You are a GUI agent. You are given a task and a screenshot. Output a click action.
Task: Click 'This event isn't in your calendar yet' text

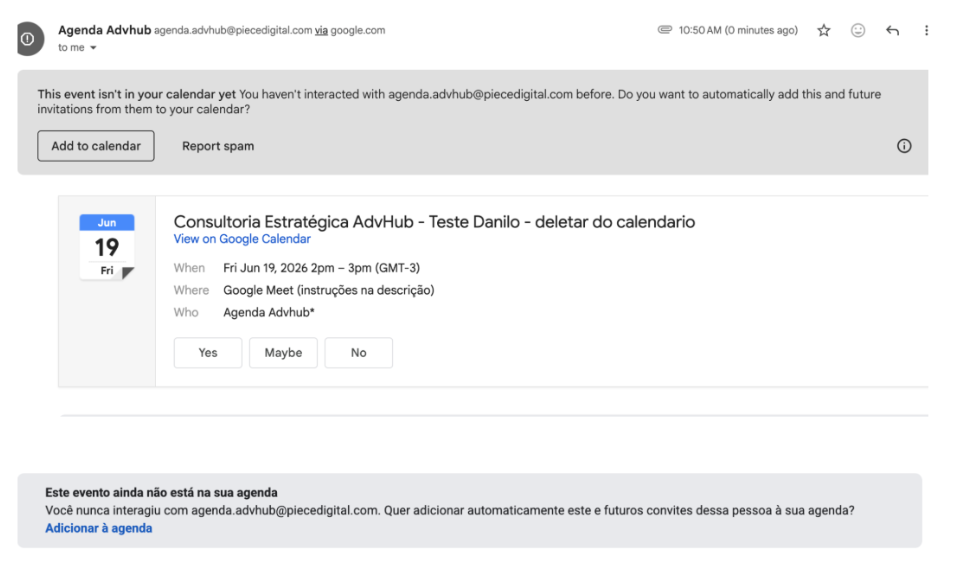[137, 94]
